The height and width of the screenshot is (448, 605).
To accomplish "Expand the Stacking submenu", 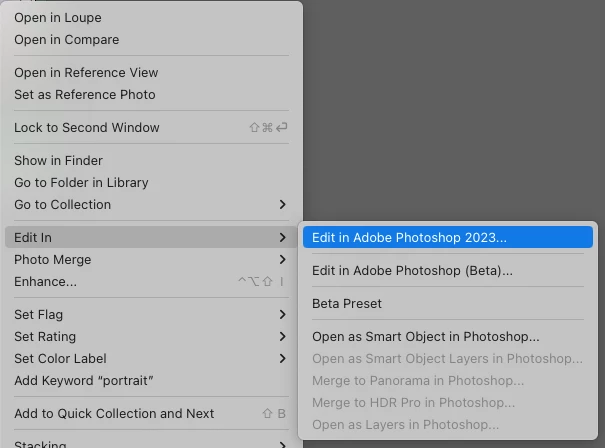I will click(x=151, y=443).
